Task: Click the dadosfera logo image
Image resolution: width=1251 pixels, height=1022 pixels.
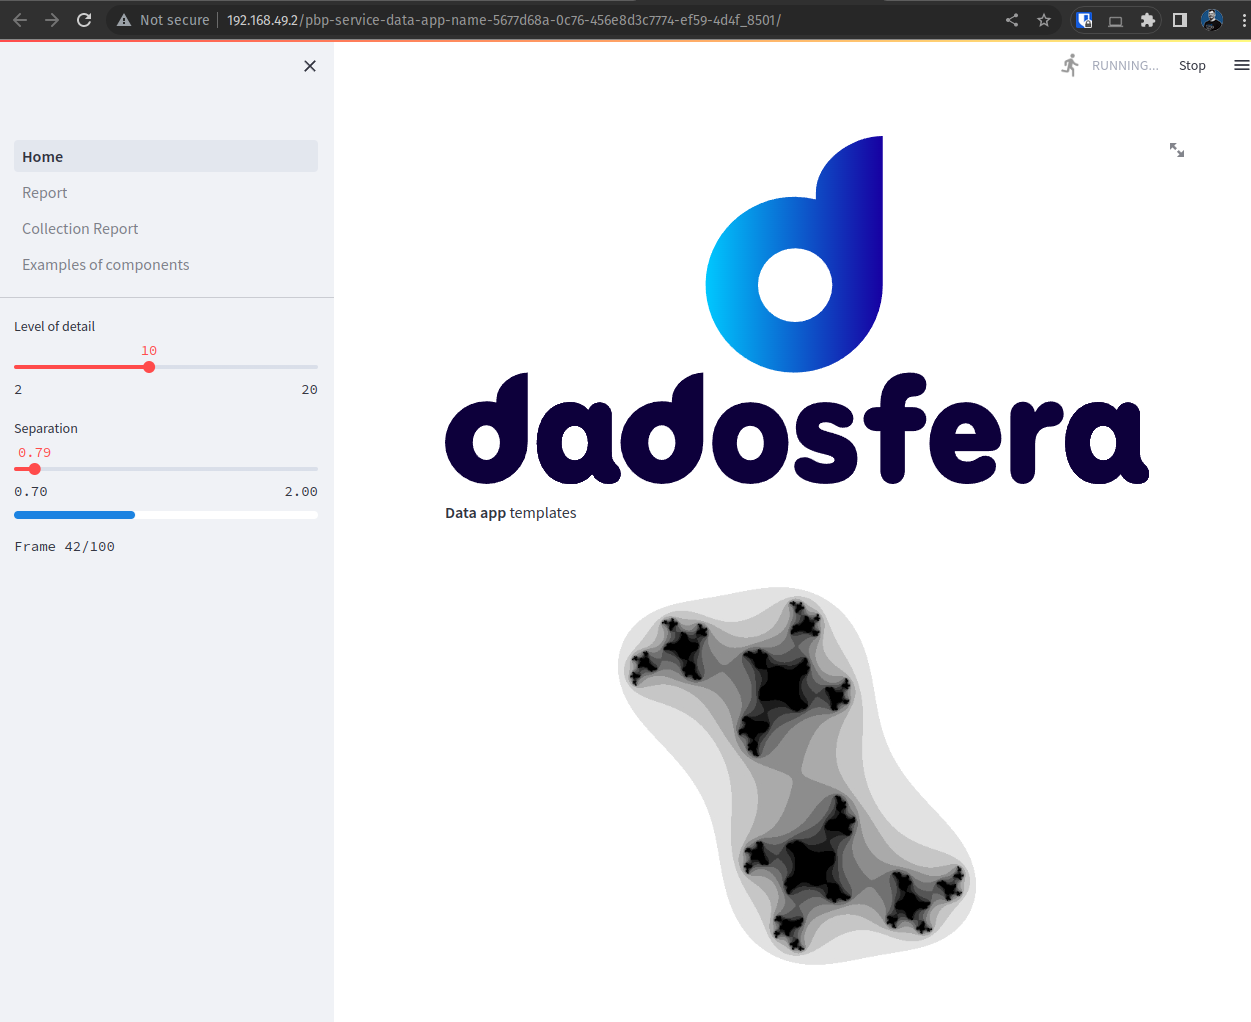Action: [x=797, y=311]
